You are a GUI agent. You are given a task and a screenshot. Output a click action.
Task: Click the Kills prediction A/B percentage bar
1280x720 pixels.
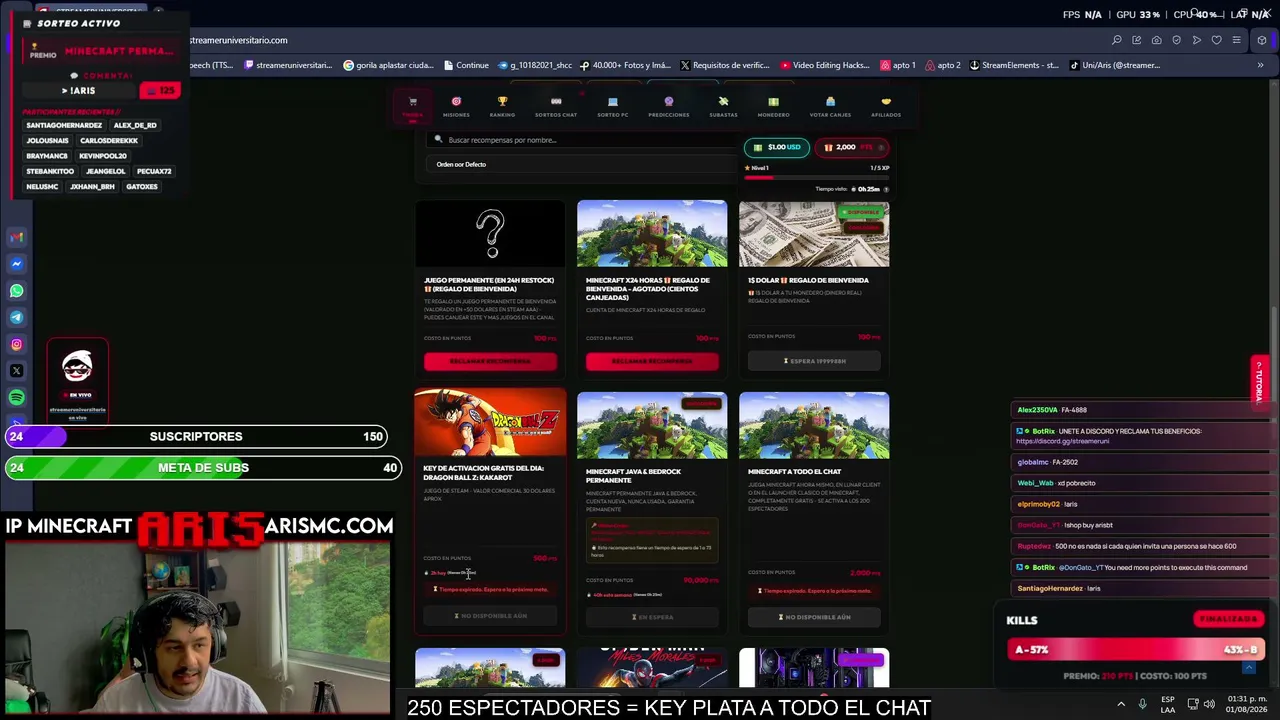point(1136,650)
